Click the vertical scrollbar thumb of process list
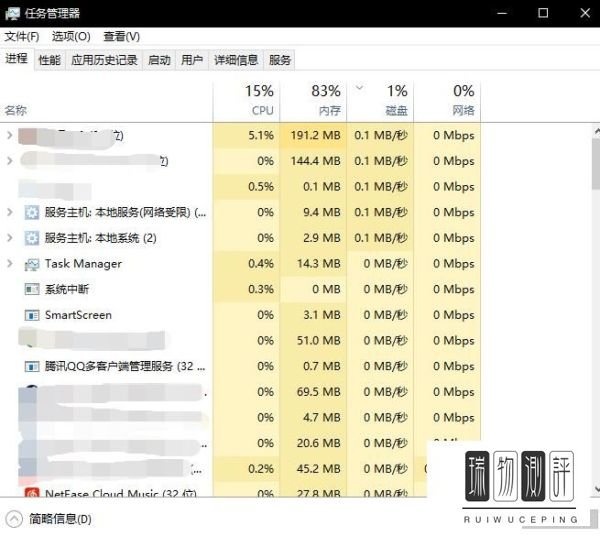 pyautogui.click(x=596, y=164)
